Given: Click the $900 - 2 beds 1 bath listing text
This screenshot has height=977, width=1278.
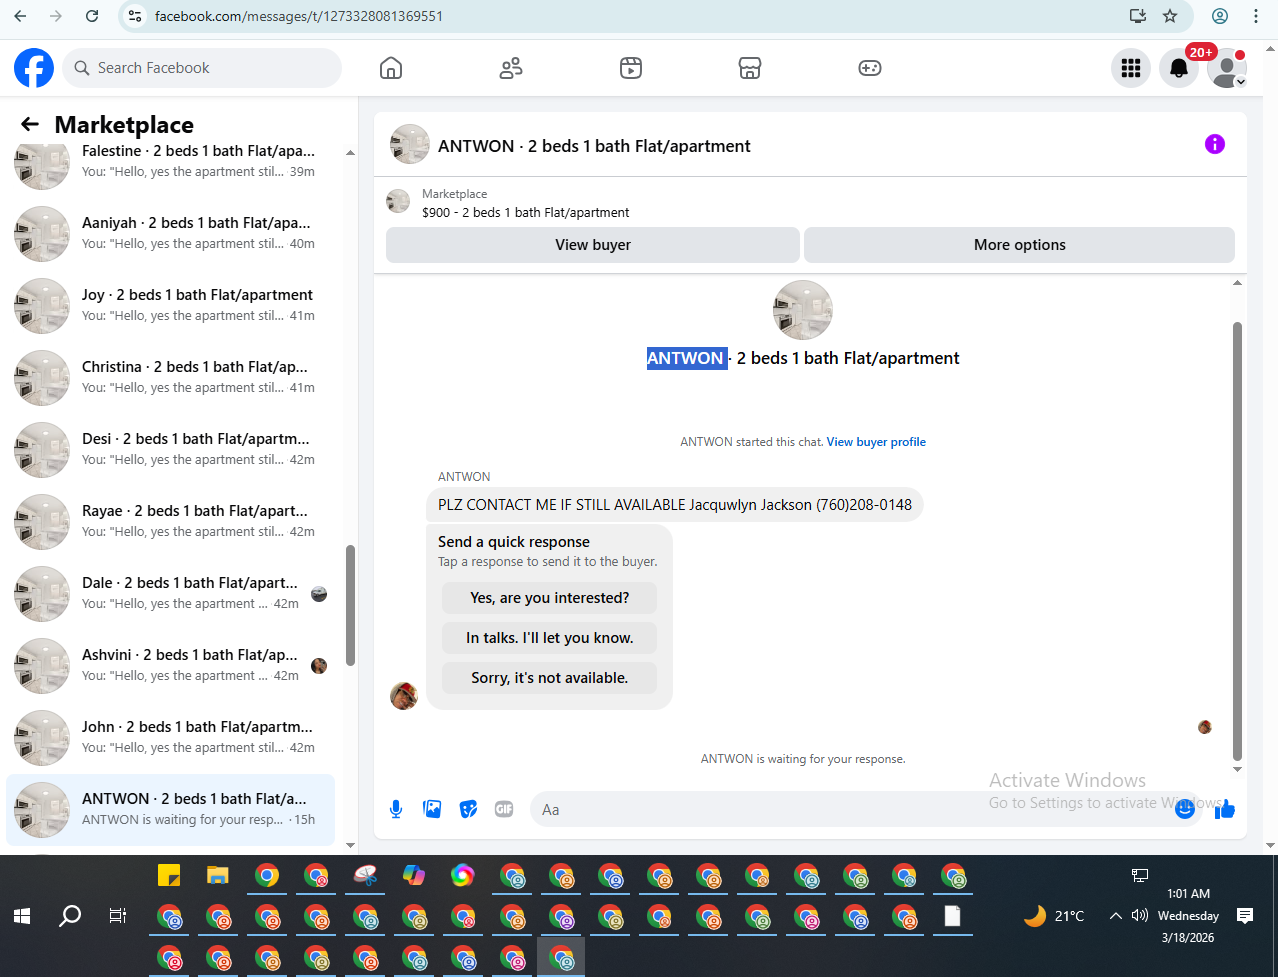Looking at the screenshot, I should pyautogui.click(x=525, y=212).
